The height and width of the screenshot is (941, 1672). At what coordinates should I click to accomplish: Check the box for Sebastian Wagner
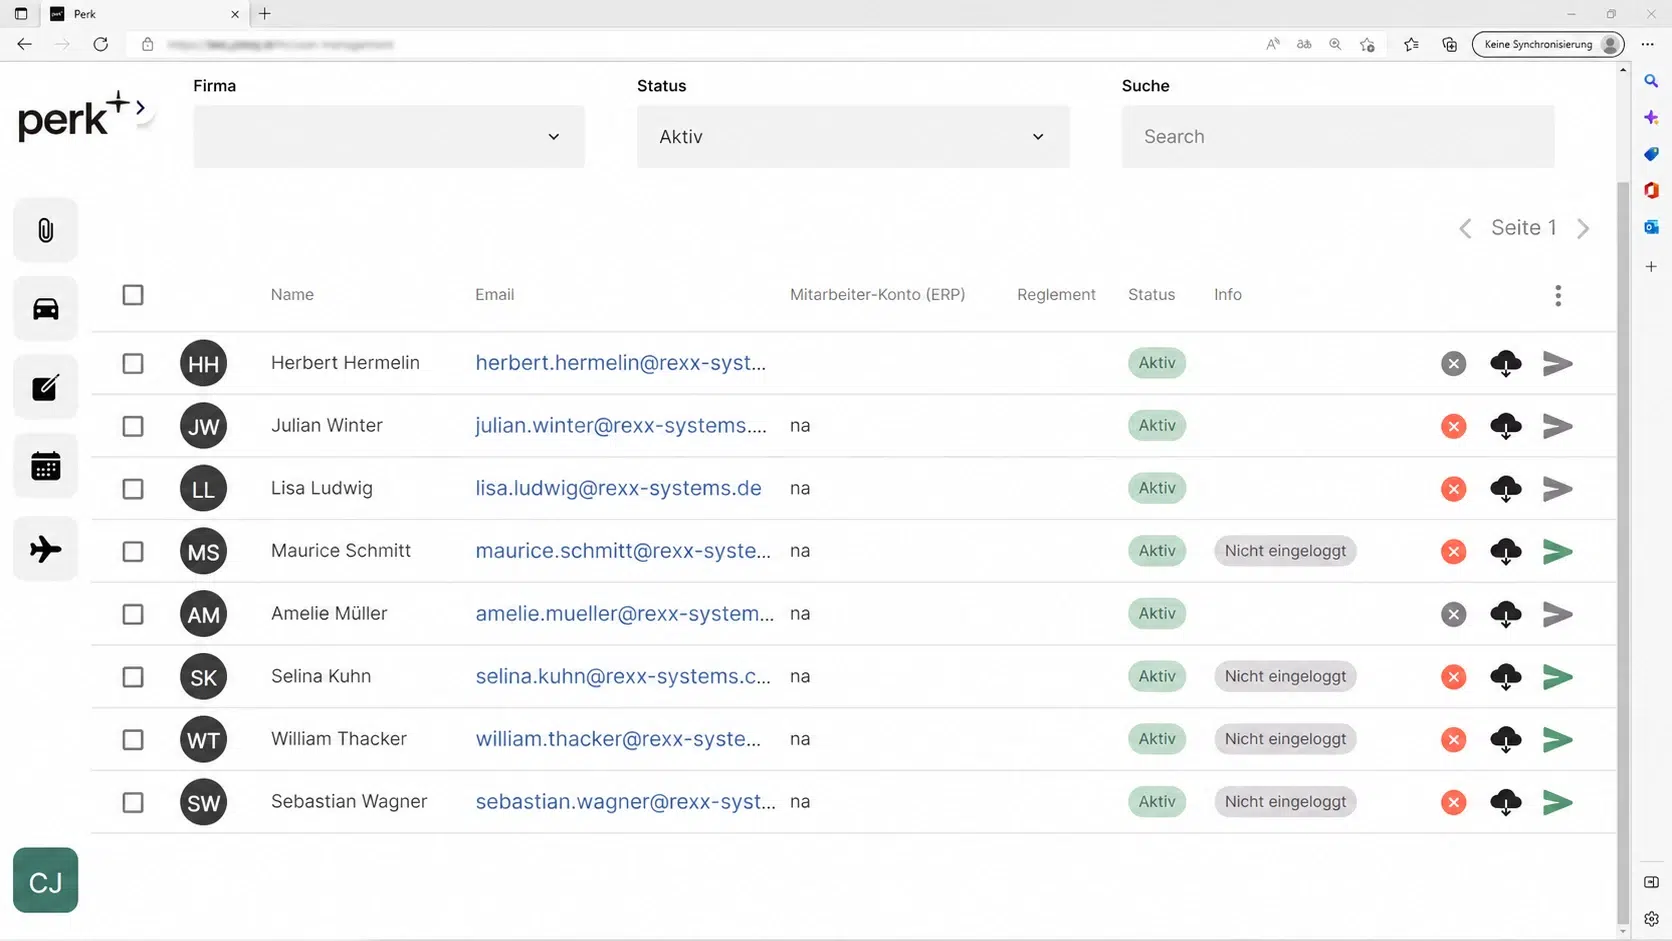point(133,802)
